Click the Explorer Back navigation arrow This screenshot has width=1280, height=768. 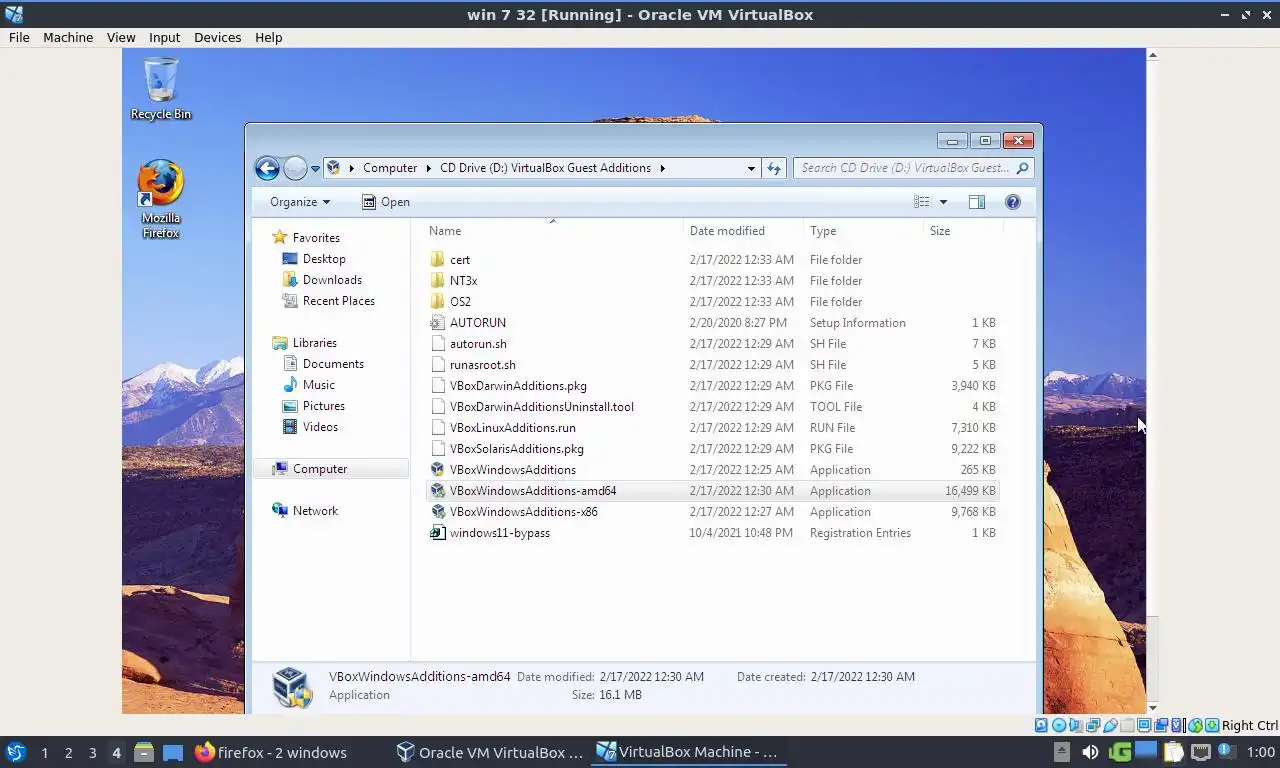(x=267, y=168)
